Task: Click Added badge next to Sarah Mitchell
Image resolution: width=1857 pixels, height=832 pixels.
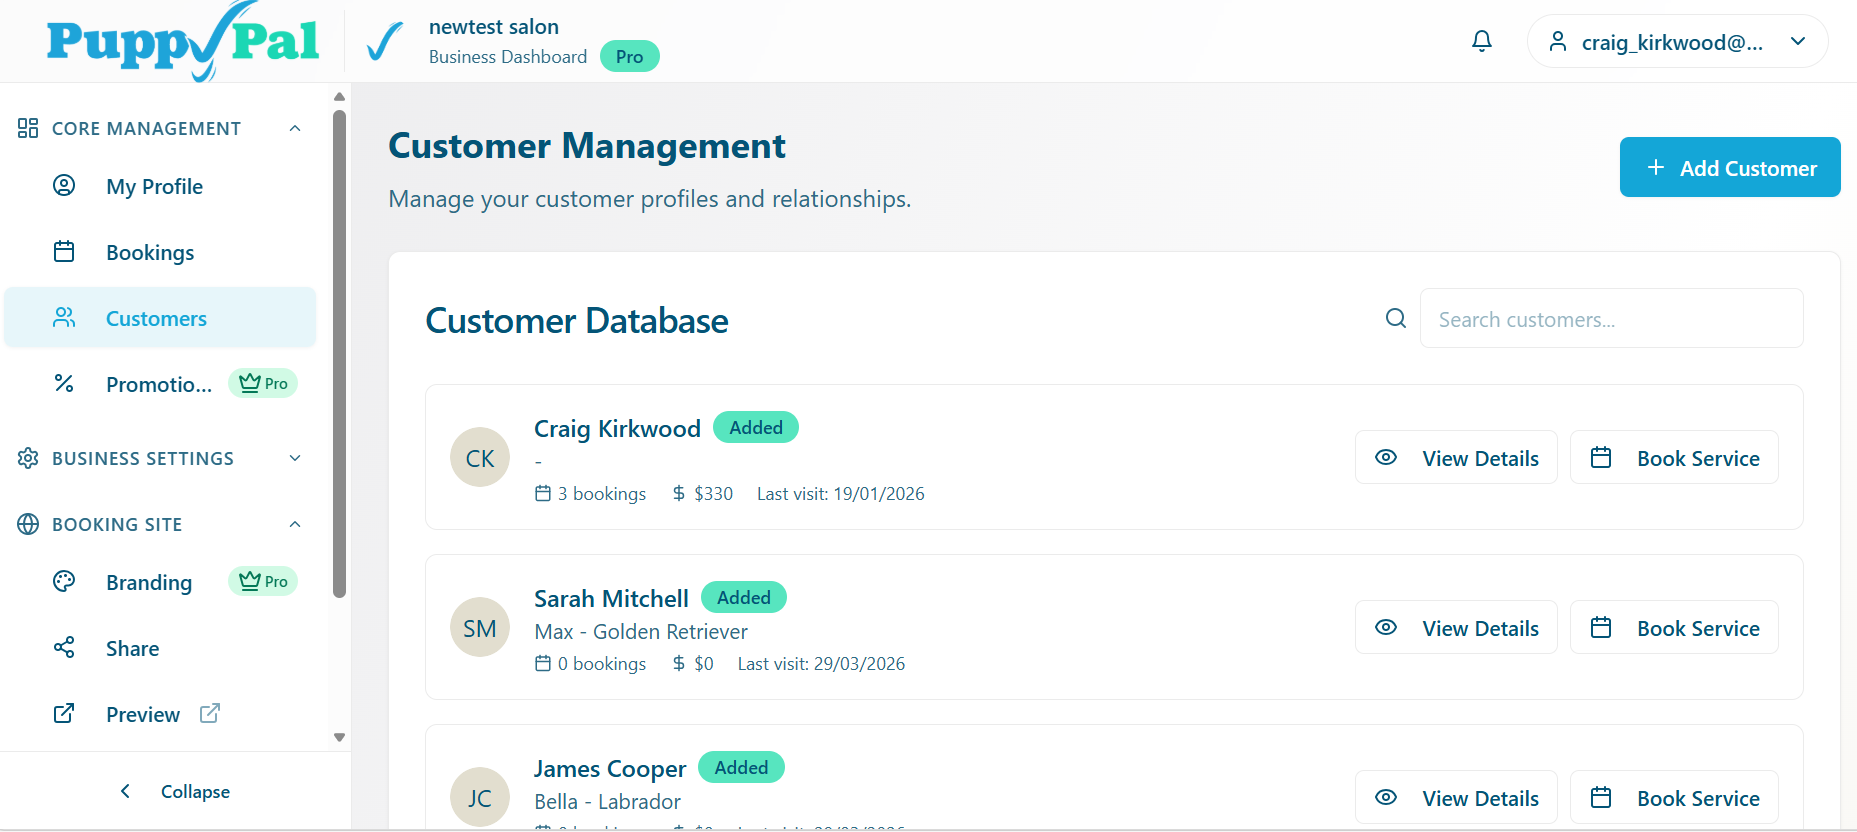Action: tap(744, 597)
